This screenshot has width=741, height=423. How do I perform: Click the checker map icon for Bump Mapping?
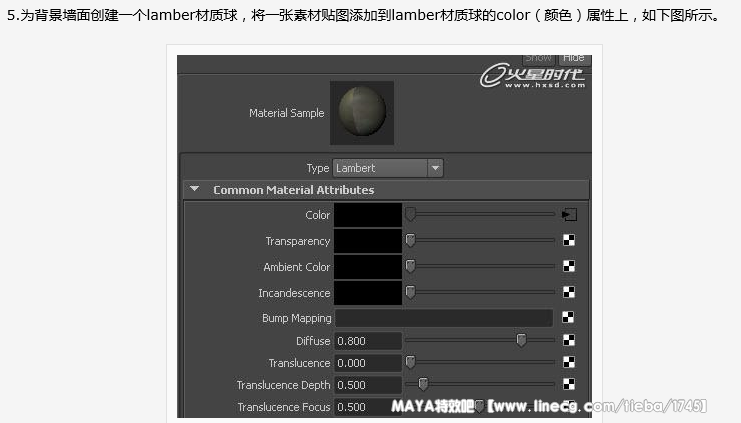[569, 318]
